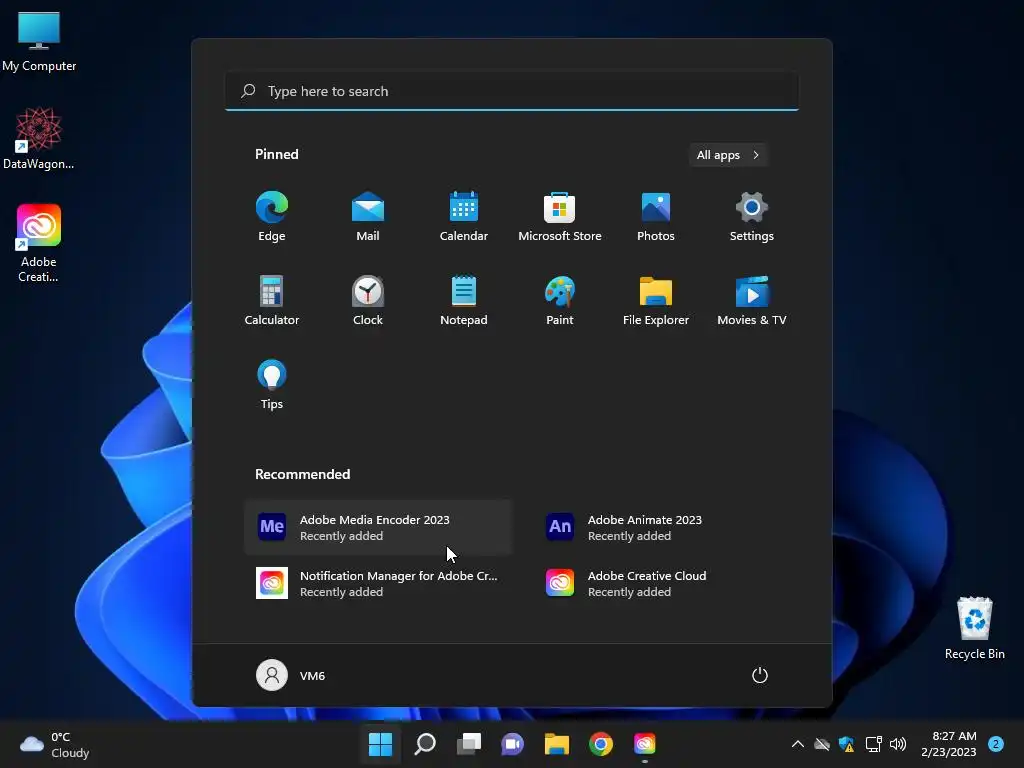The width and height of the screenshot is (1024, 768).
Task: Expand the All apps list
Action: (x=728, y=155)
